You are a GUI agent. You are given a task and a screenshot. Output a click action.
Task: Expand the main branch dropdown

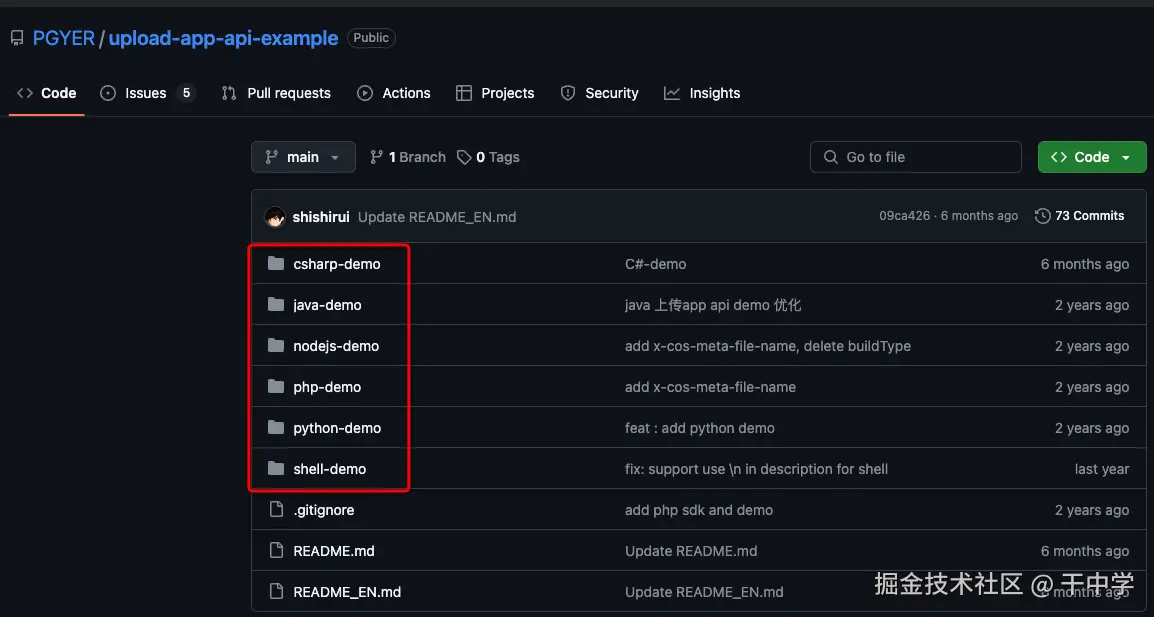pos(303,157)
